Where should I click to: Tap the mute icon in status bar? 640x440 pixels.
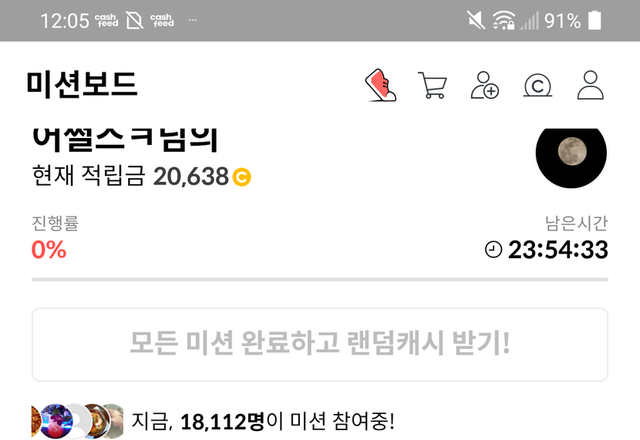[476, 20]
